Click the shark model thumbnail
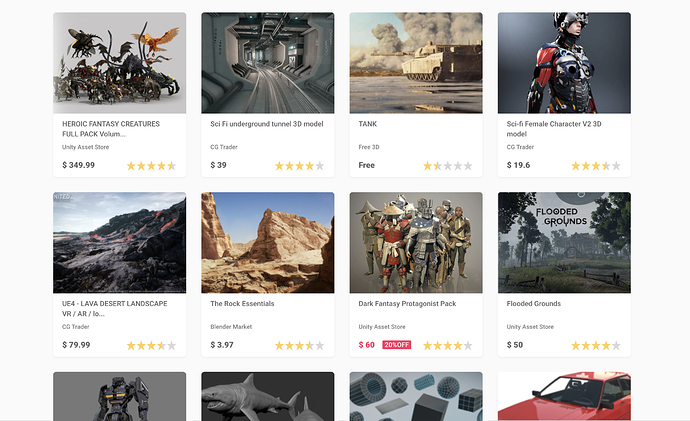The width and height of the screenshot is (690, 421). click(267, 397)
